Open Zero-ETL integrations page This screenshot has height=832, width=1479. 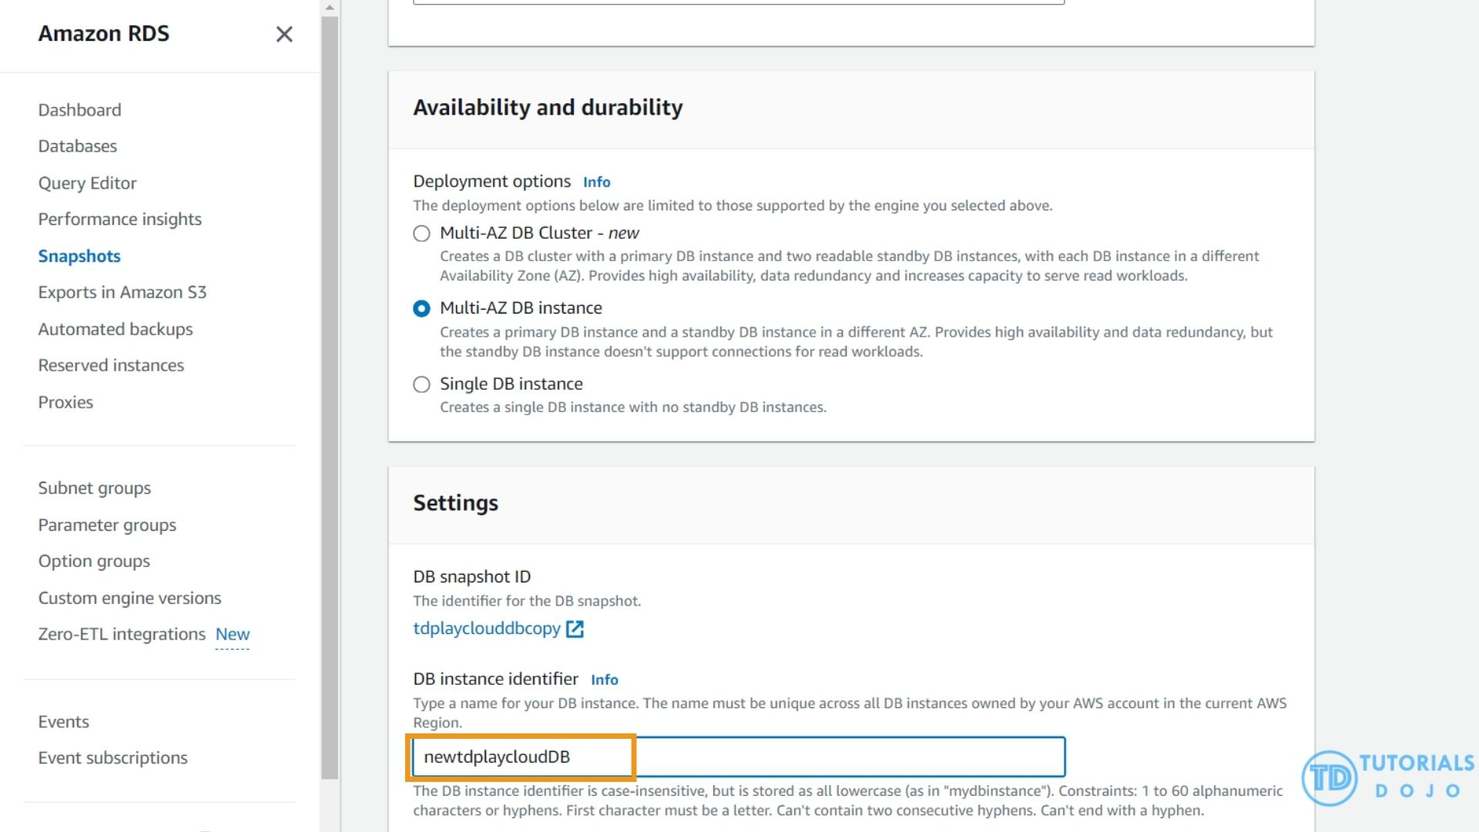pyautogui.click(x=121, y=634)
